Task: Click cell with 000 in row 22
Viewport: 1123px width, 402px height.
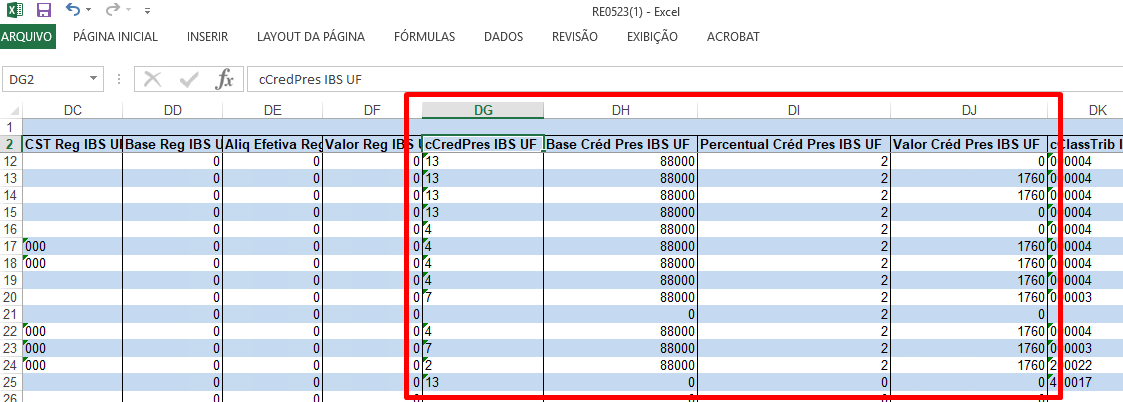Action: coord(72,332)
